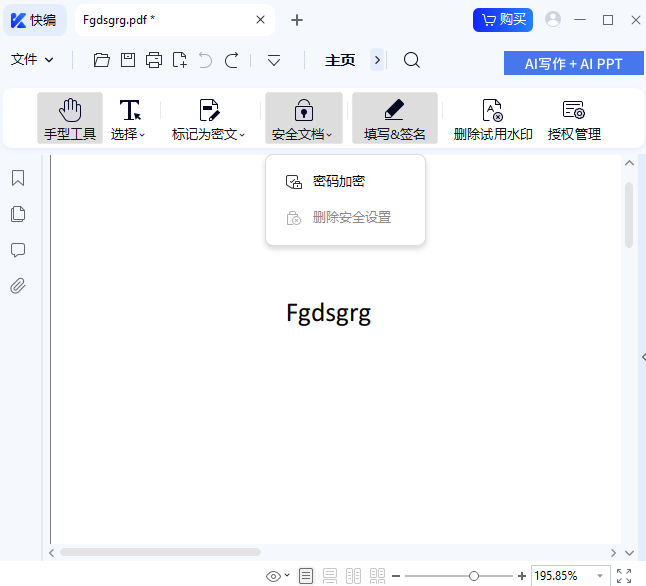646x586 pixels.
Task: Open the comments panel in left sidebar
Action: coord(18,250)
